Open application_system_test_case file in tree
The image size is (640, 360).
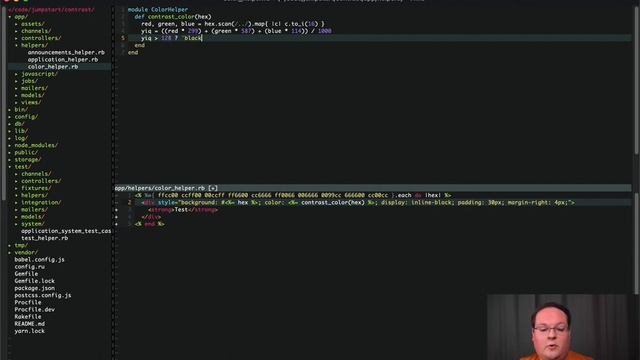coord(66,231)
